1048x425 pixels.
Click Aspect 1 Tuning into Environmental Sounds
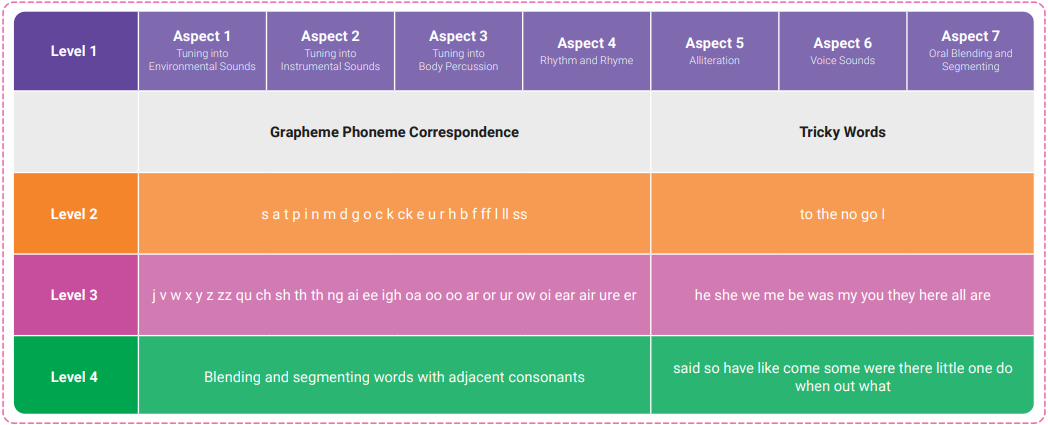pyautogui.click(x=202, y=51)
